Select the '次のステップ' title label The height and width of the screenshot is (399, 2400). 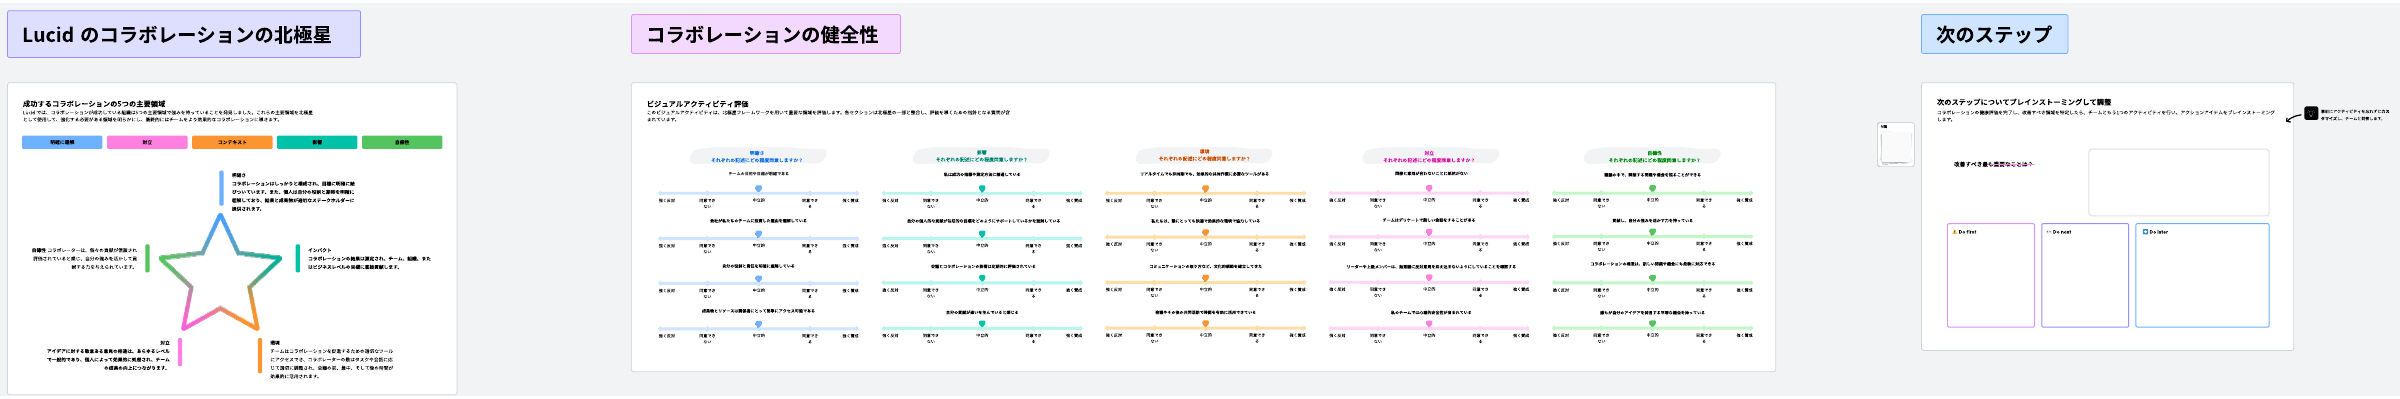coord(1994,34)
